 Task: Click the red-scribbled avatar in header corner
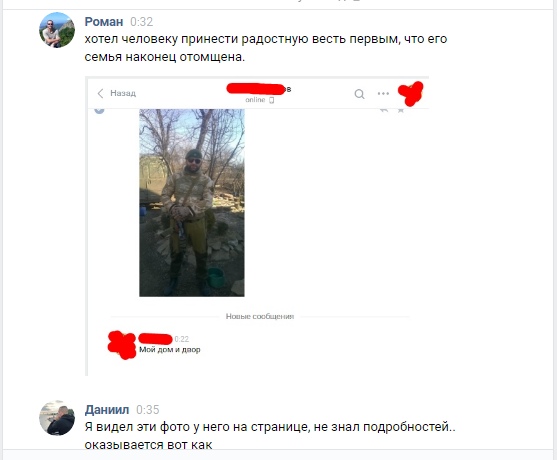pyautogui.click(x=411, y=93)
